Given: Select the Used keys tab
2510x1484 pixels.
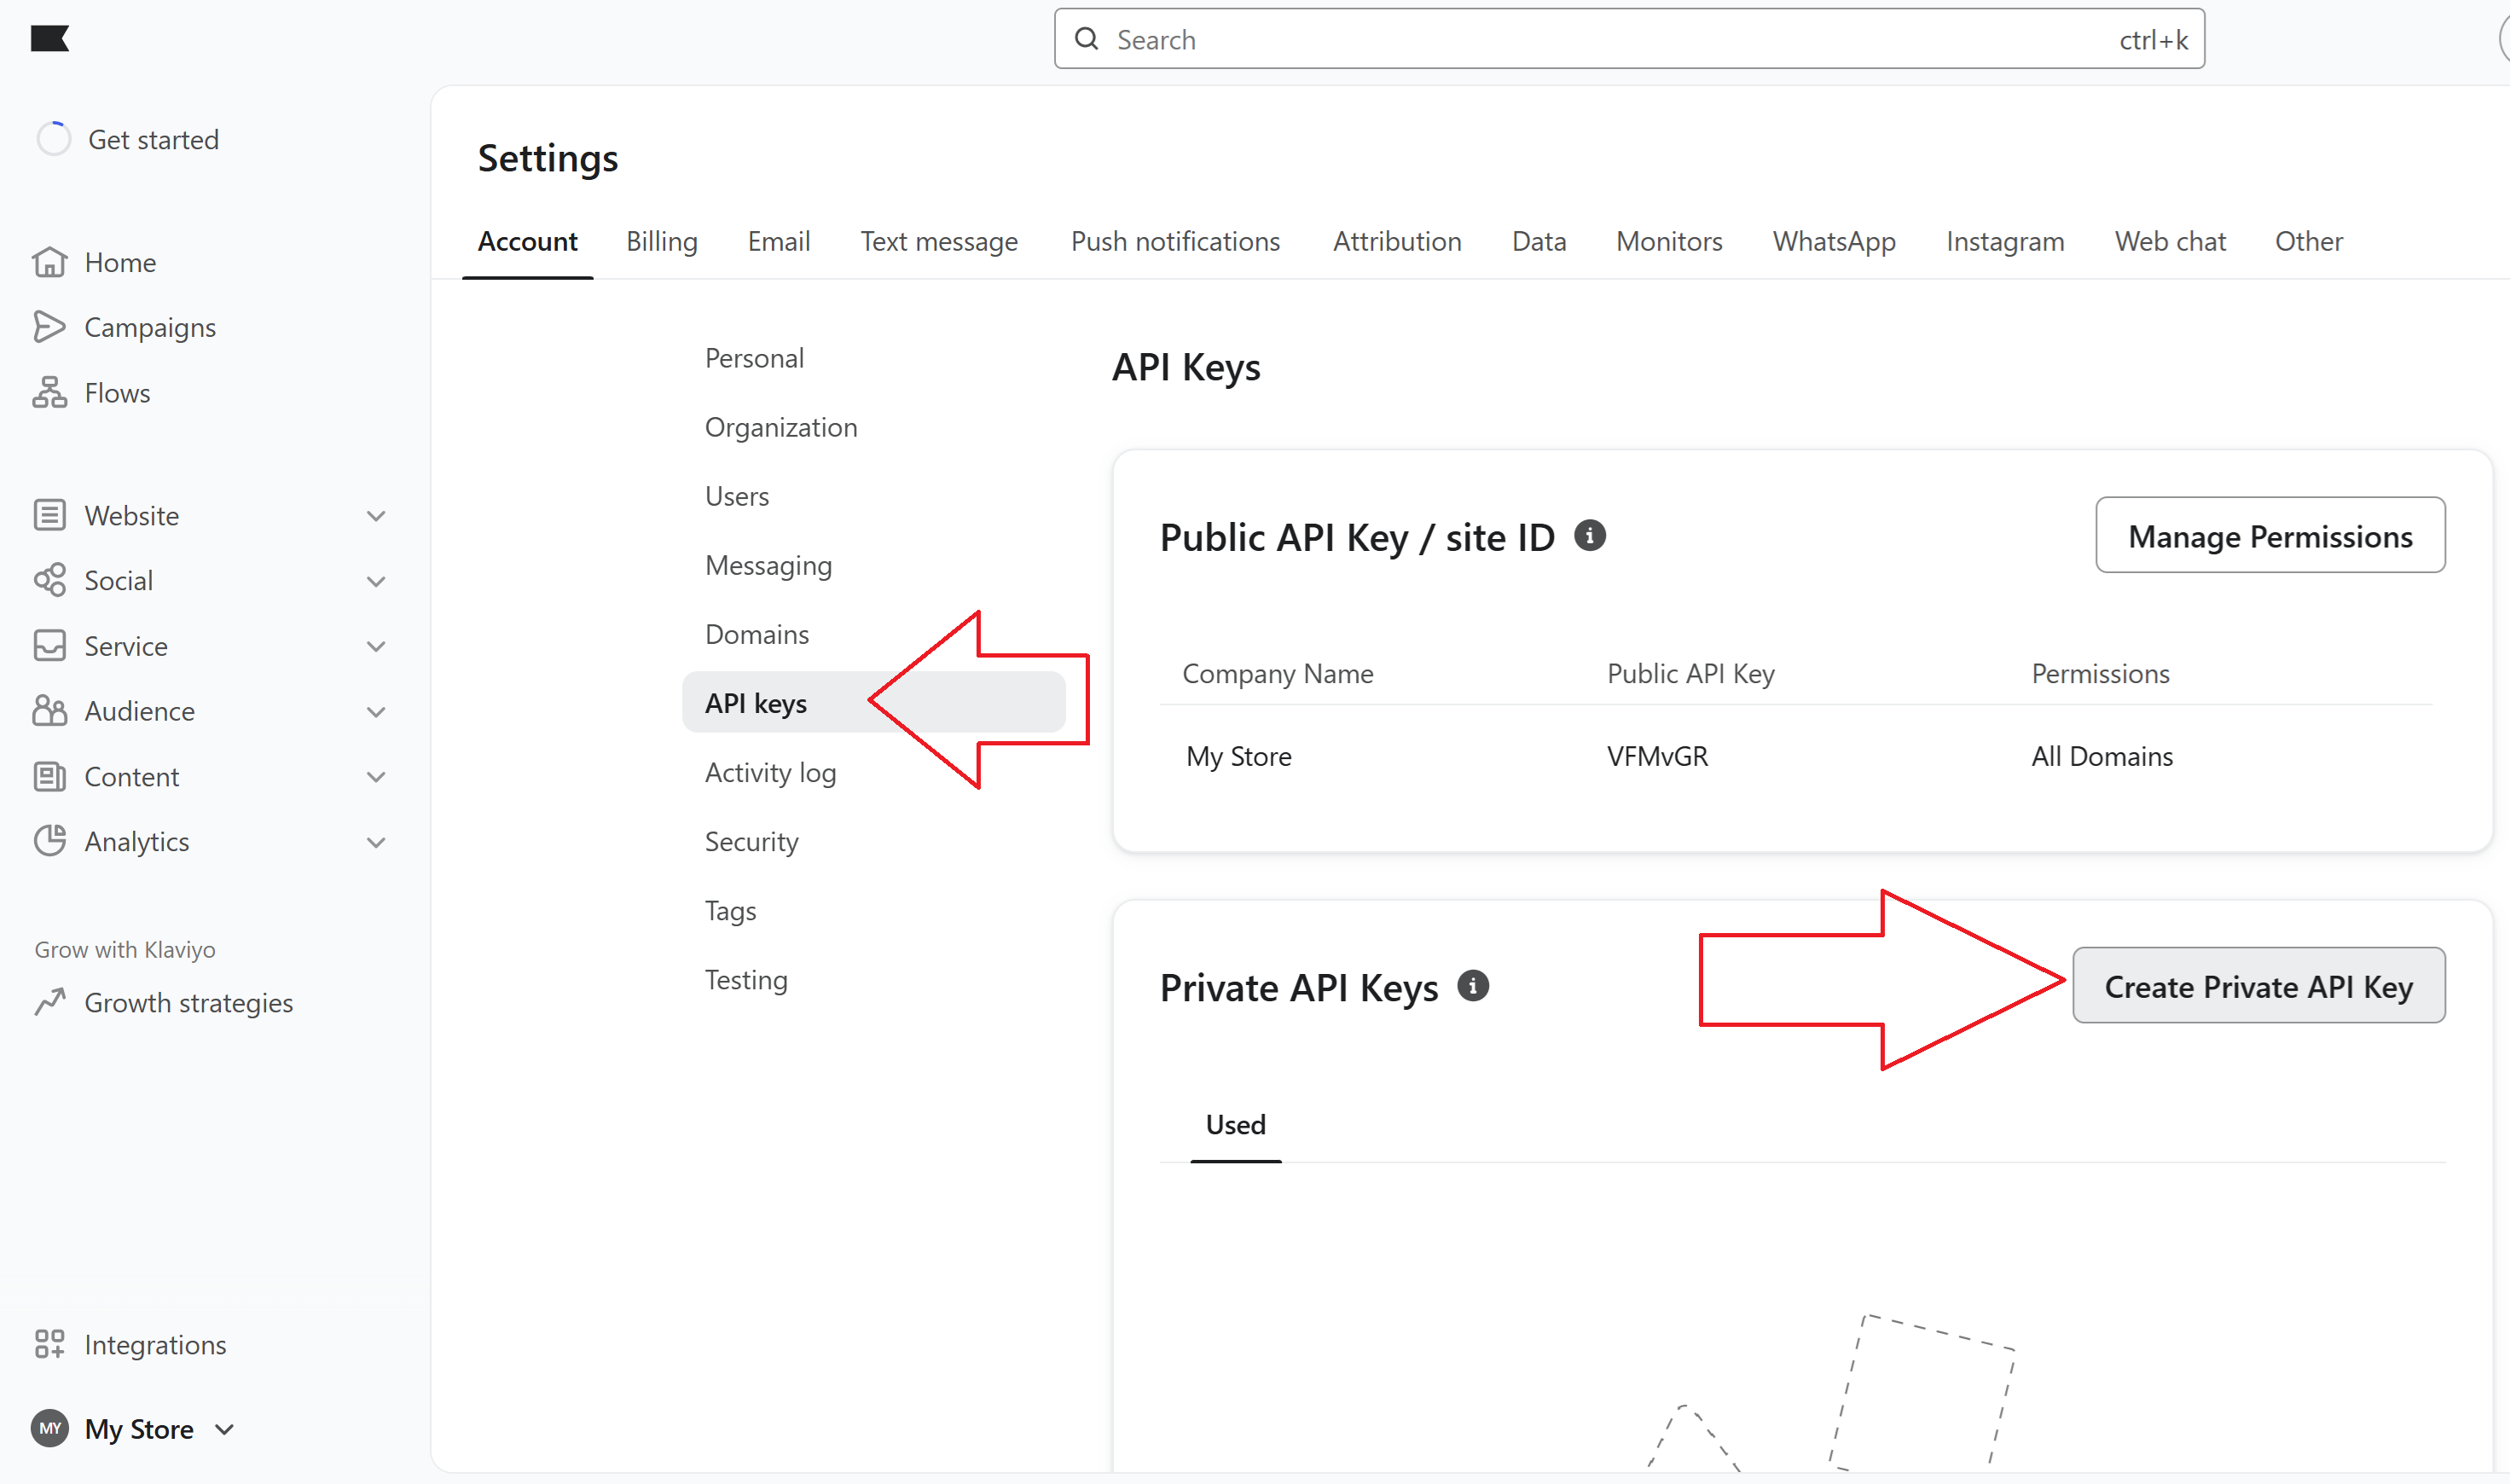Looking at the screenshot, I should pyautogui.click(x=1235, y=1124).
